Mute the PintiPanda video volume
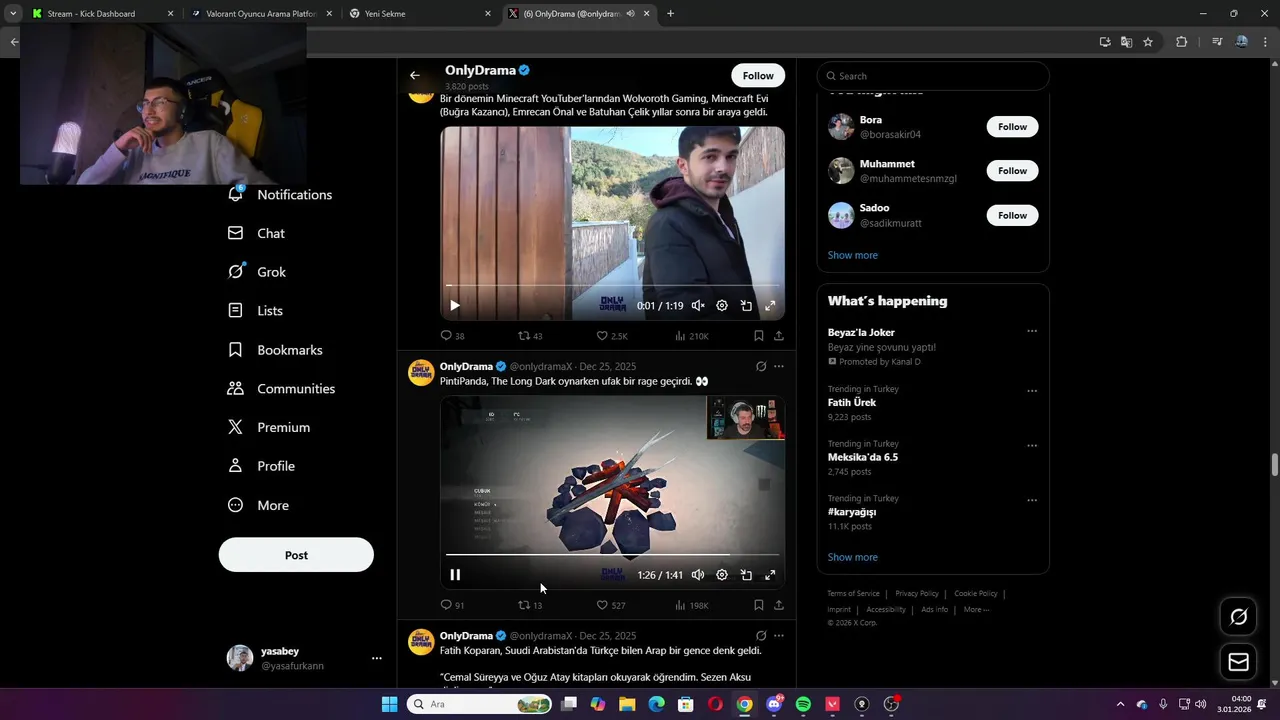The height and width of the screenshot is (720, 1280). pos(698,575)
